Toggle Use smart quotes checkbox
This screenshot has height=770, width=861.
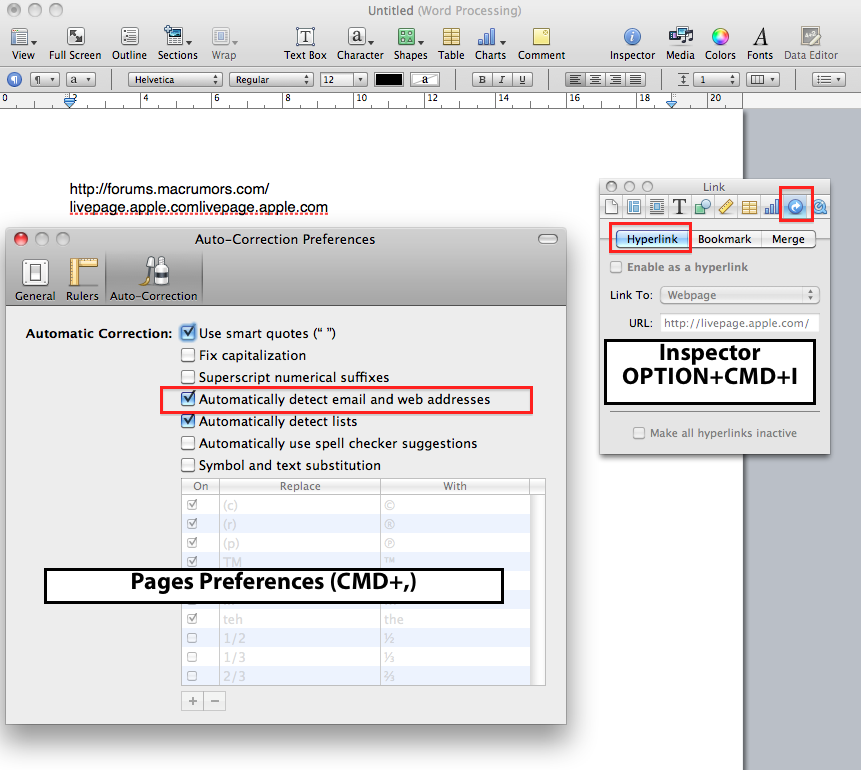pyautogui.click(x=188, y=333)
